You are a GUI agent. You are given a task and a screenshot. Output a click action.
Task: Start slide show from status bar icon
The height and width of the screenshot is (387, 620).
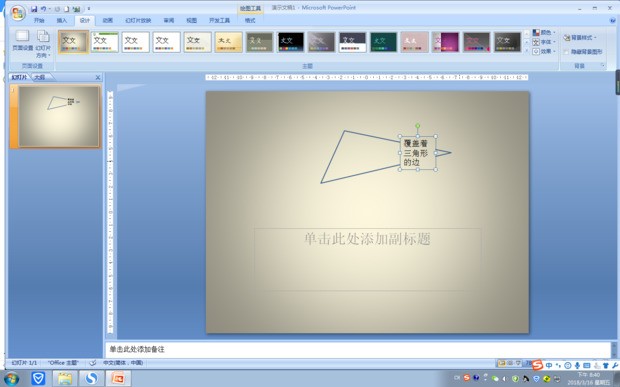pos(518,363)
